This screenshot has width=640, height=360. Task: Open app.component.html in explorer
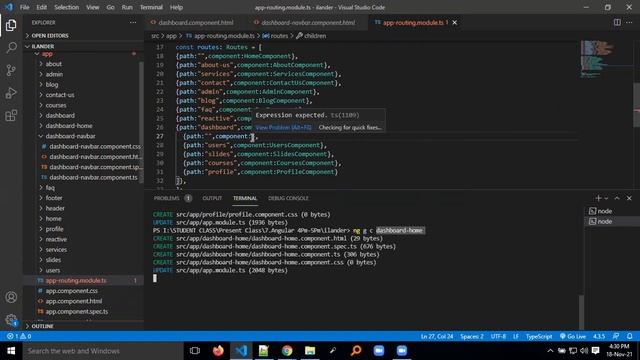[73, 301]
